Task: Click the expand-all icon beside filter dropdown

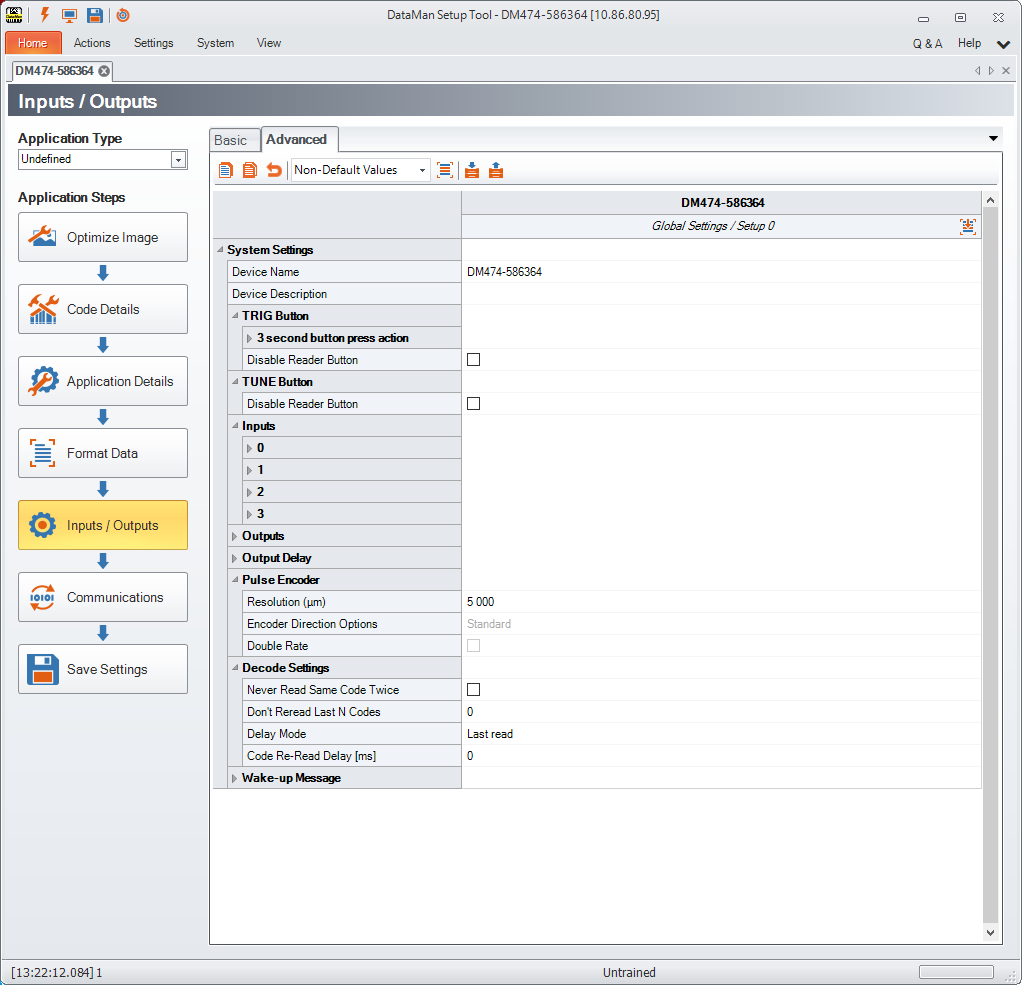Action: 445,170
